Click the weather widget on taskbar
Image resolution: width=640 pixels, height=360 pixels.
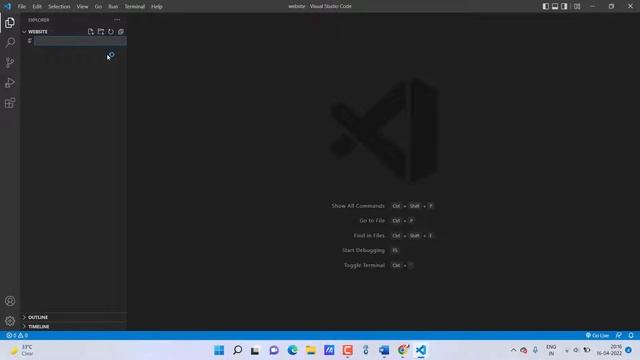pyautogui.click(x=21, y=350)
